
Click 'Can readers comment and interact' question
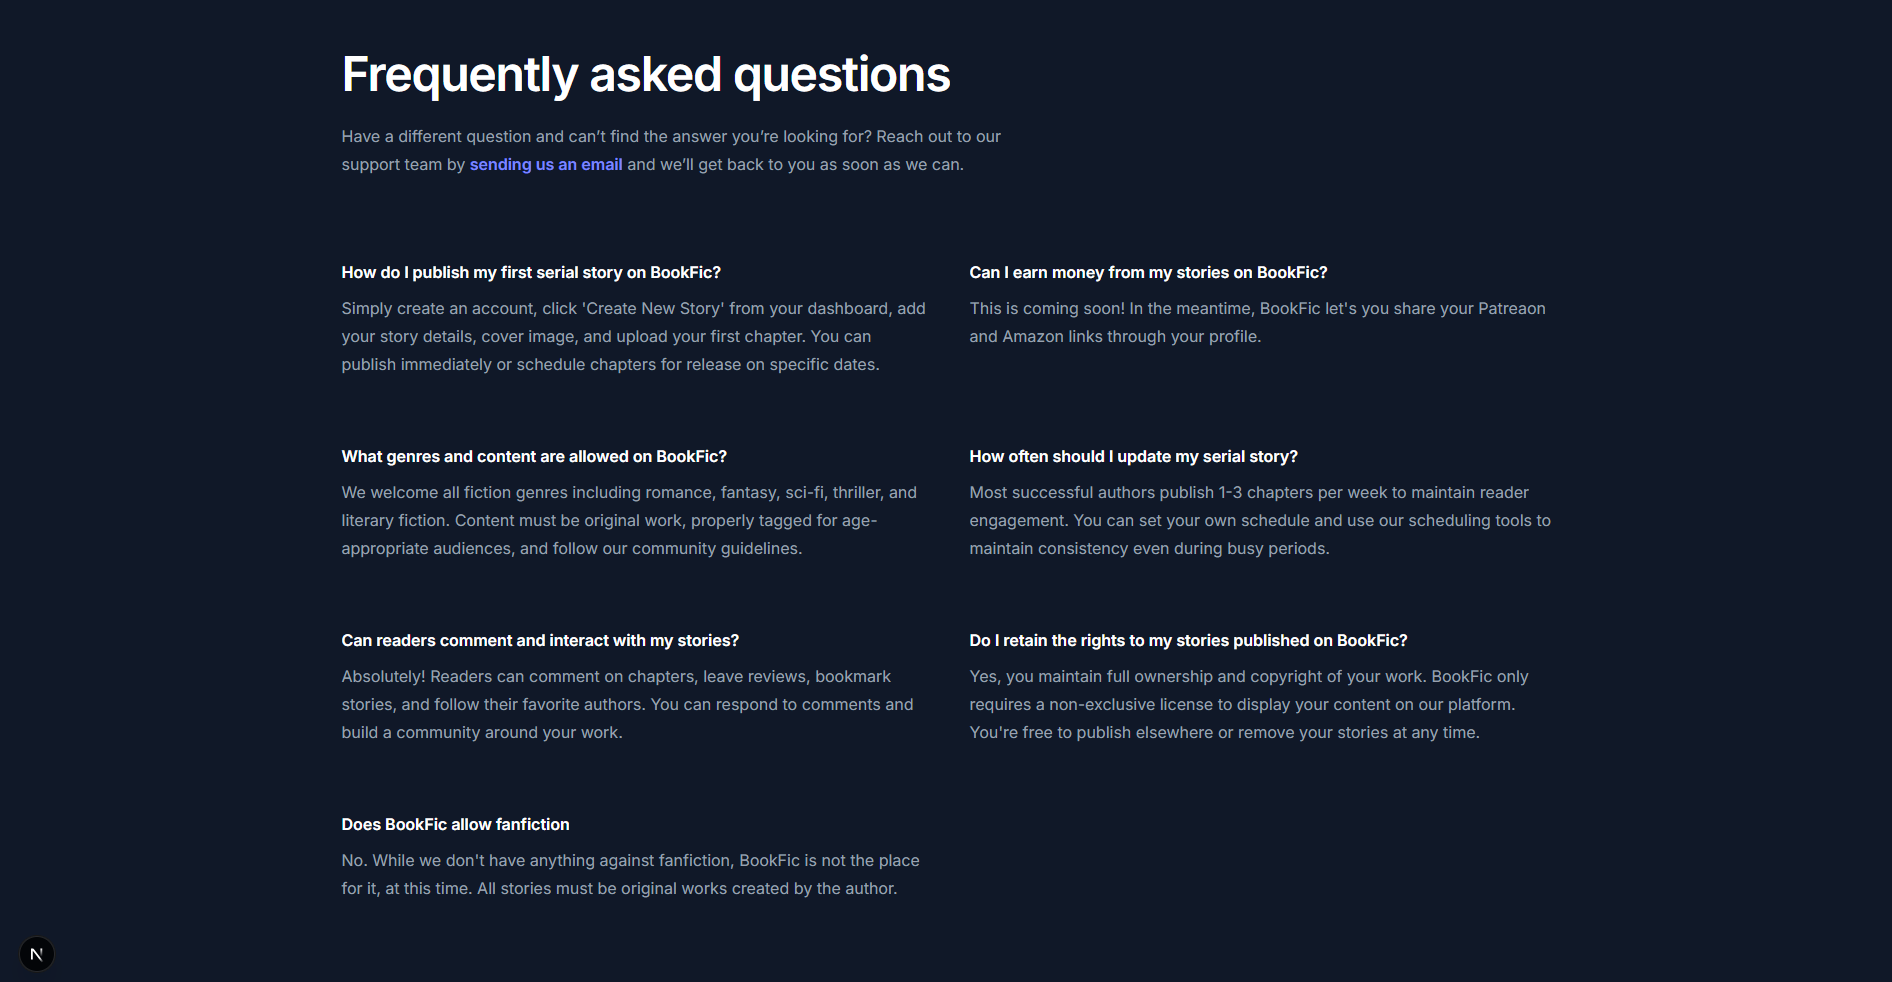539,641
